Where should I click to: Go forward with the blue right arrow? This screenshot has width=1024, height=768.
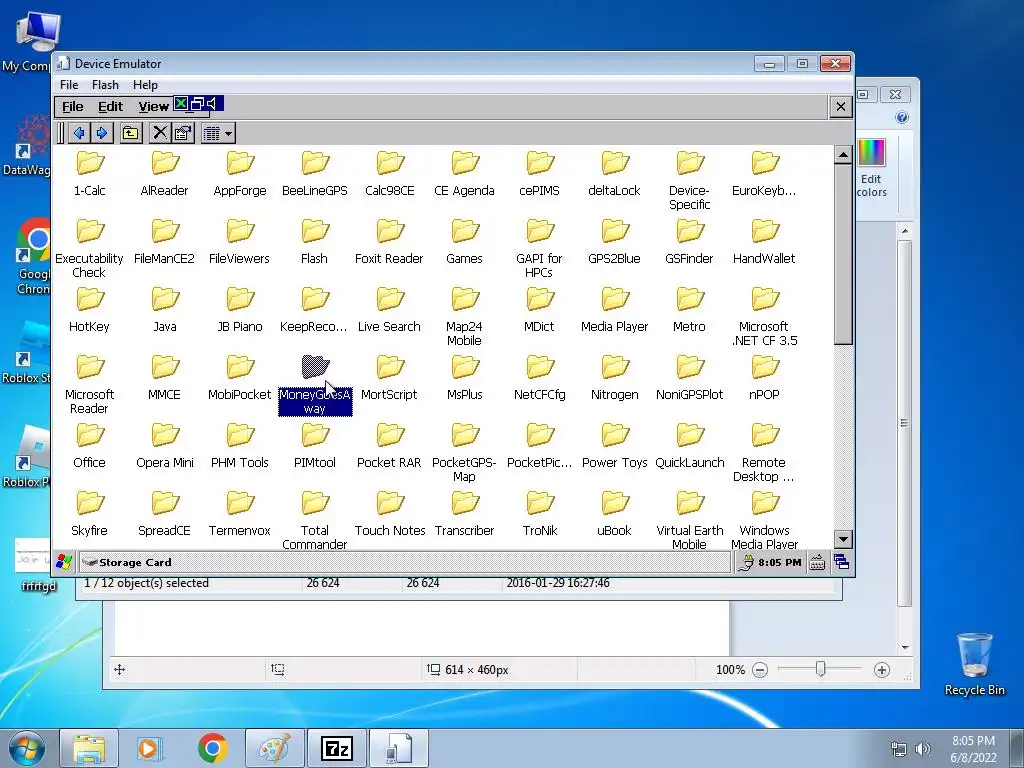(102, 133)
